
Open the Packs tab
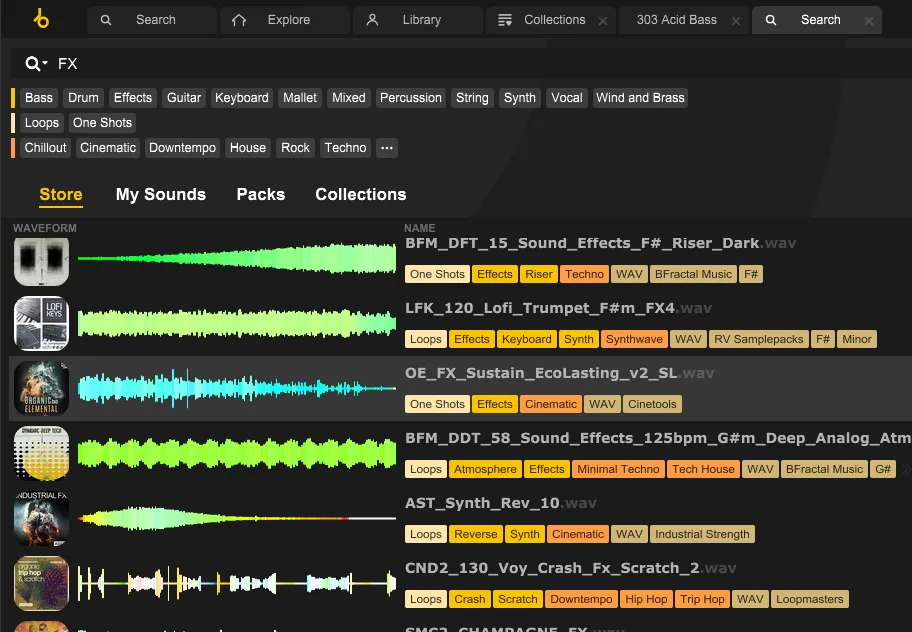260,194
